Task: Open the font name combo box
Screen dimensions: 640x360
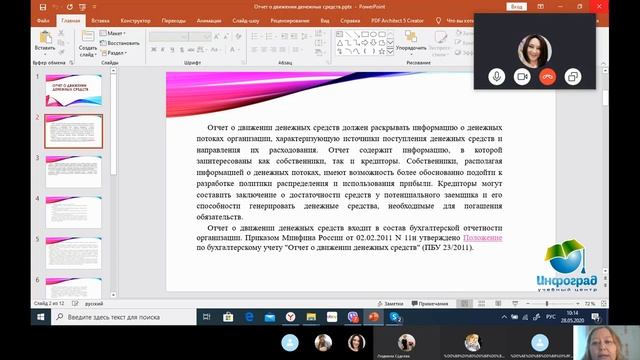Action: (x=169, y=37)
